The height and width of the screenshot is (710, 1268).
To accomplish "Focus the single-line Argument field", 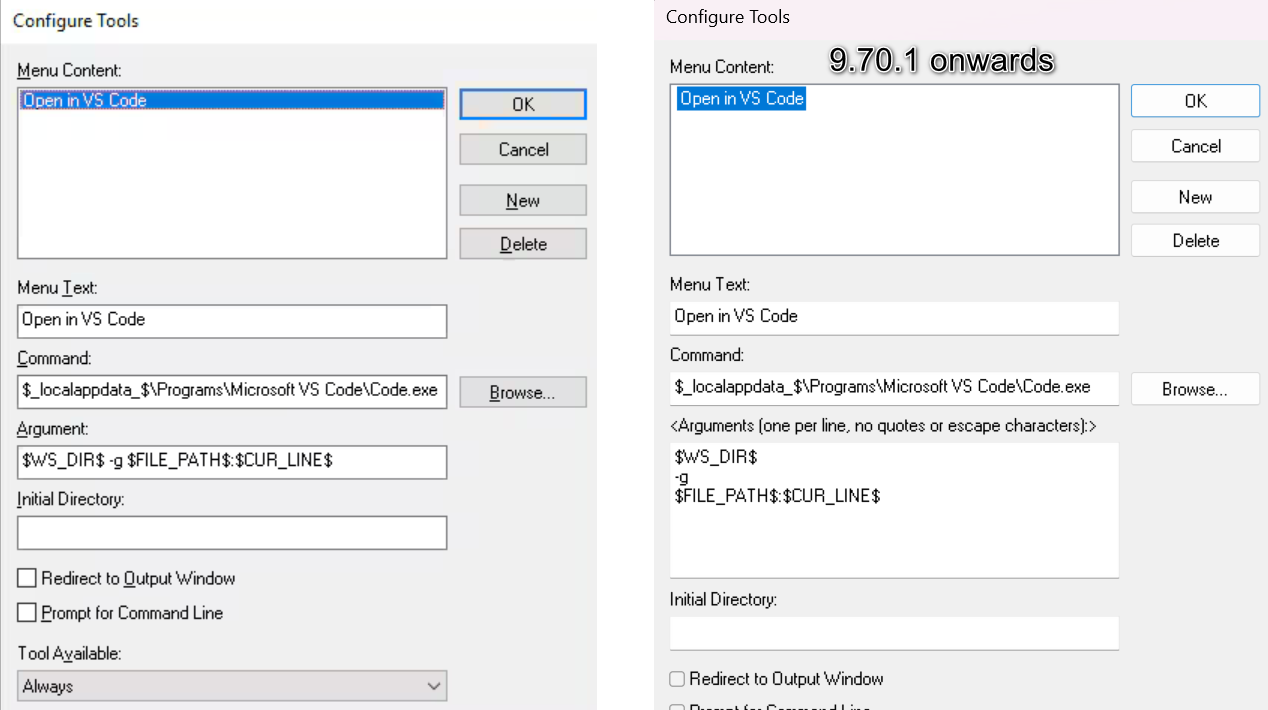I will coord(232,462).
